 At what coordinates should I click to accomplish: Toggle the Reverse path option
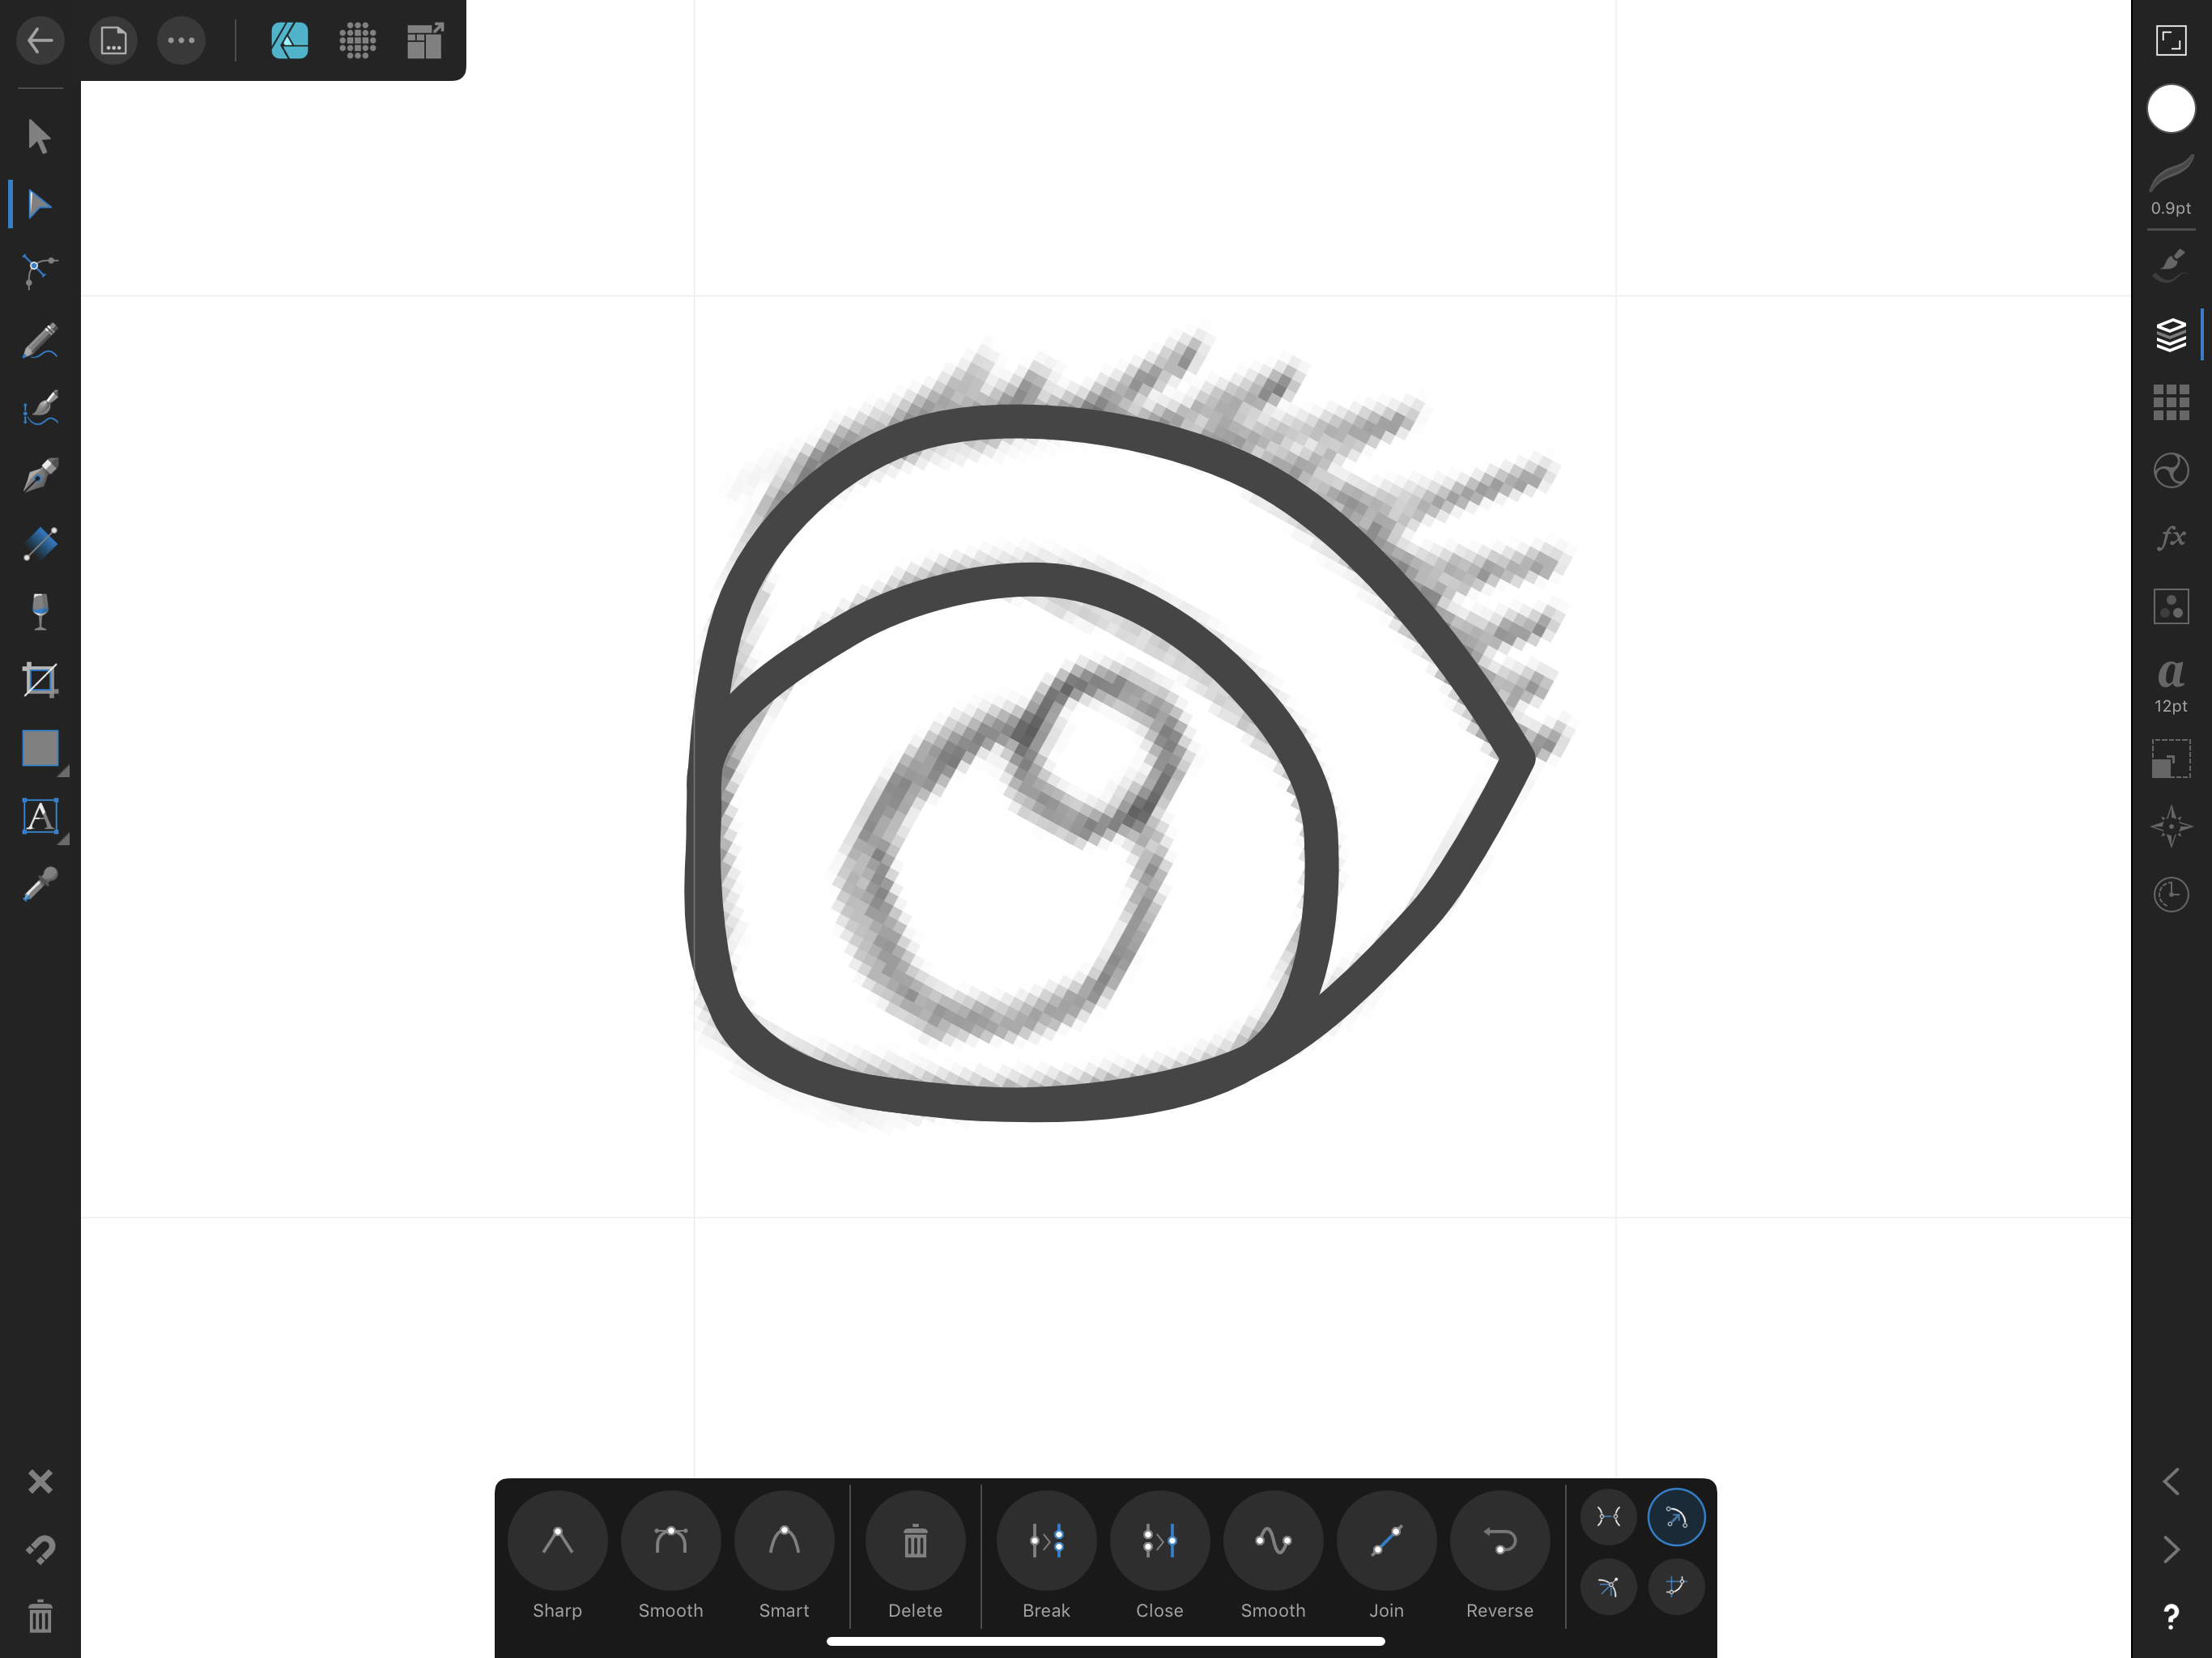[1498, 1540]
